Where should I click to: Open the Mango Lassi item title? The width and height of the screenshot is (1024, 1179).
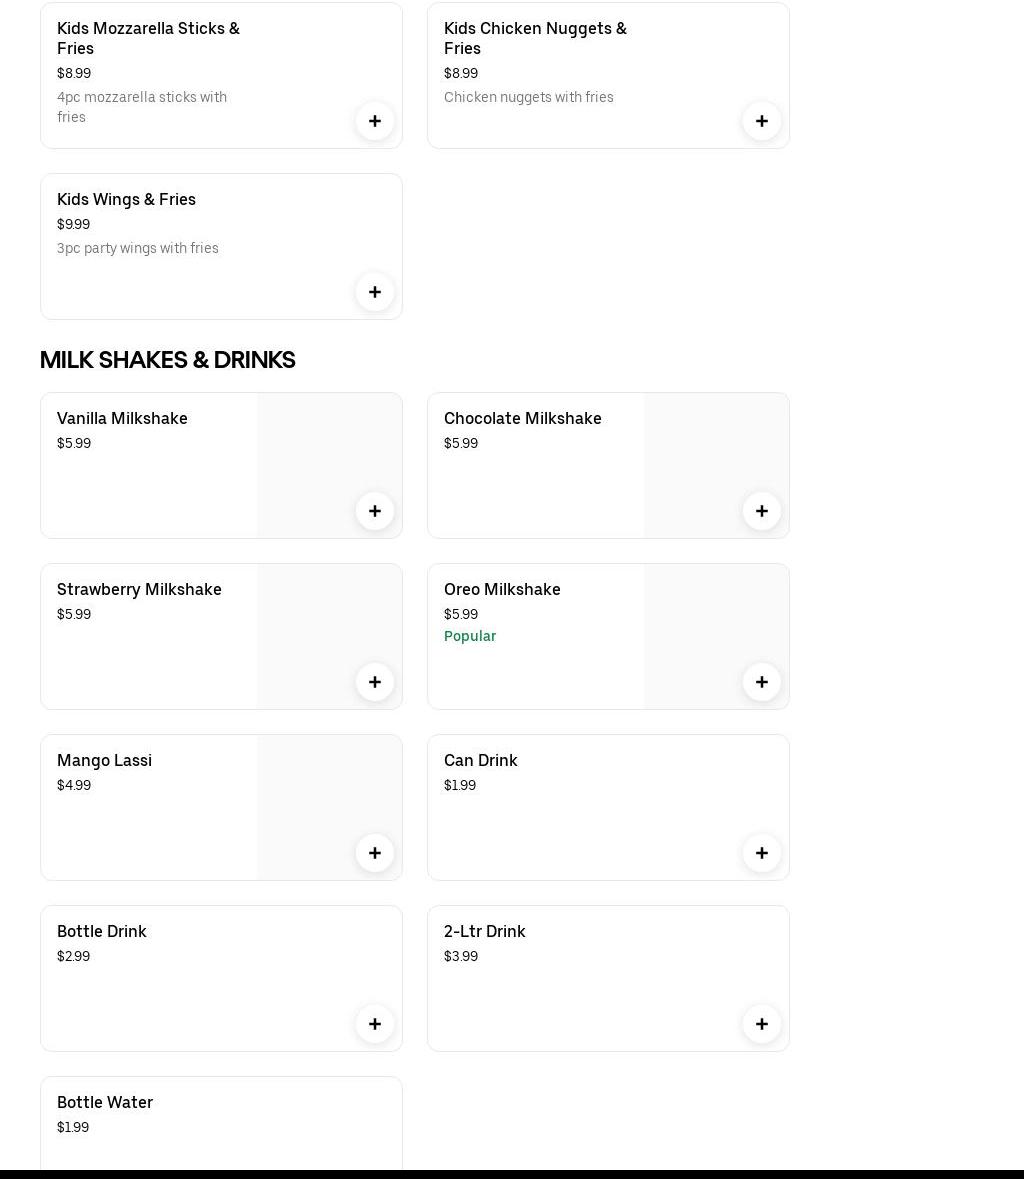pos(104,760)
